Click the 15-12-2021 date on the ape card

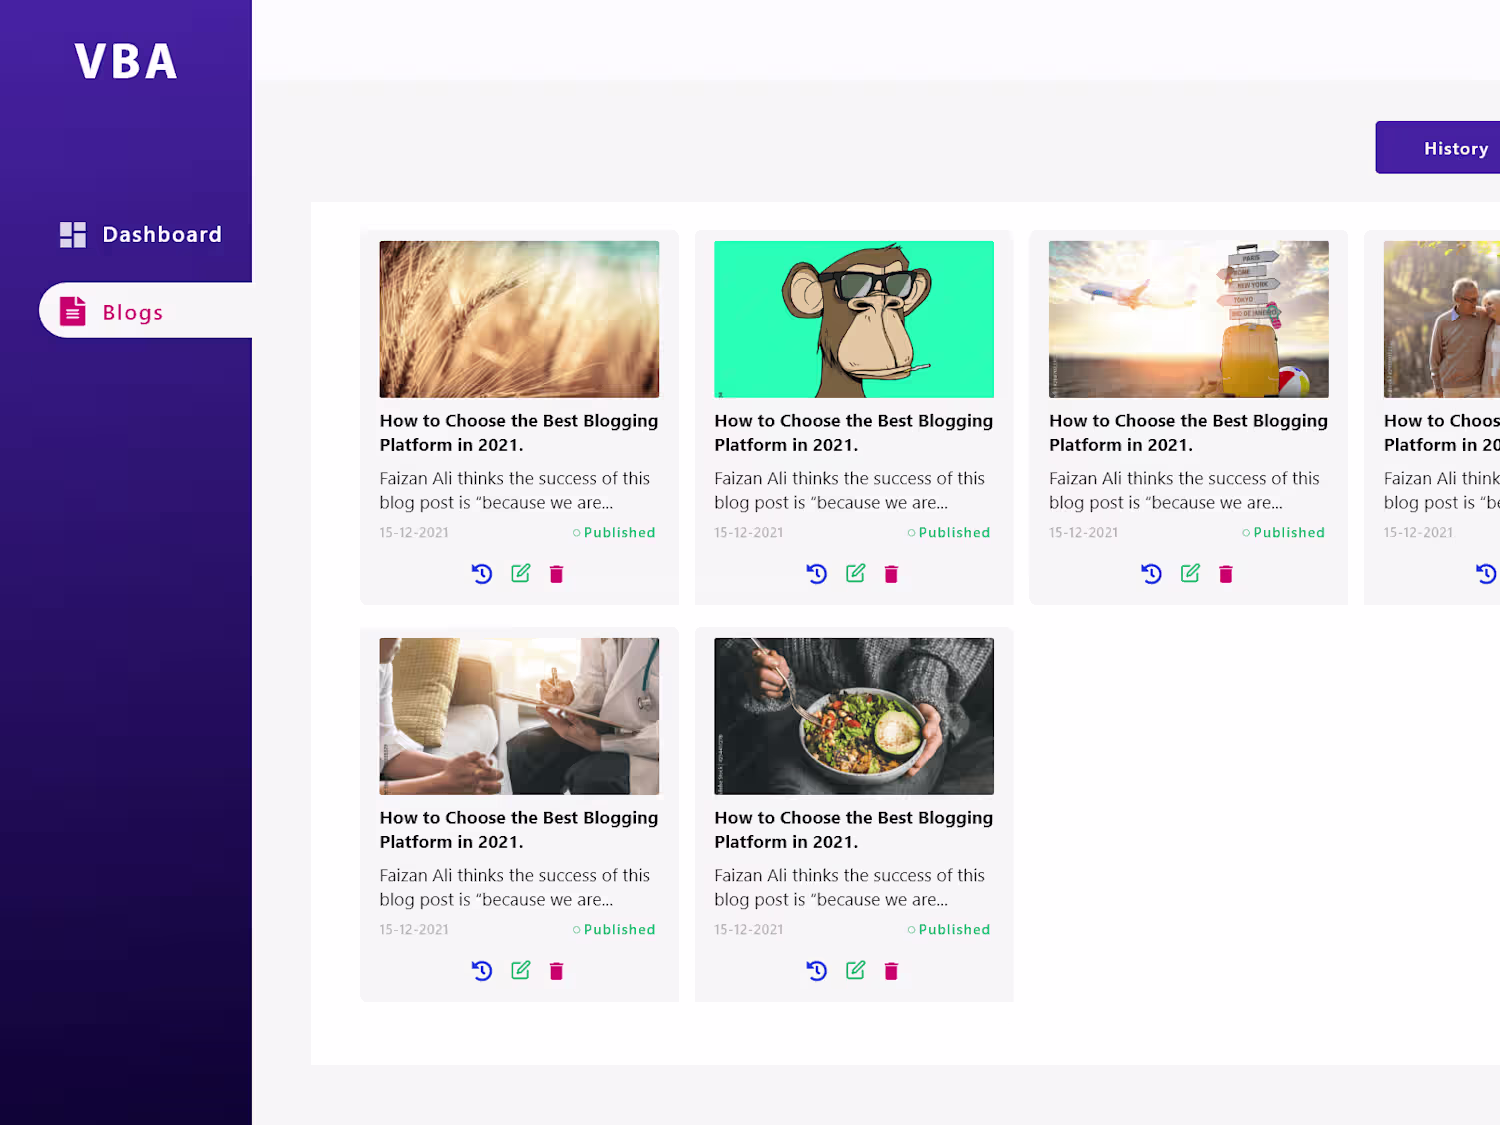pos(749,533)
